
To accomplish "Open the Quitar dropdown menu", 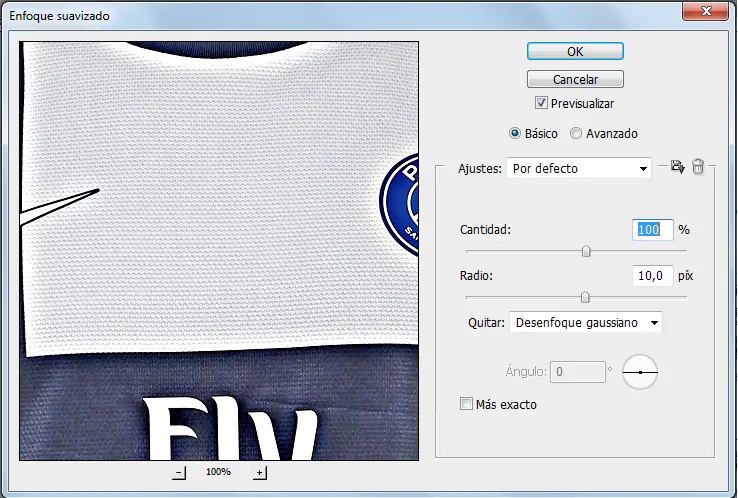I will pyautogui.click(x=586, y=322).
